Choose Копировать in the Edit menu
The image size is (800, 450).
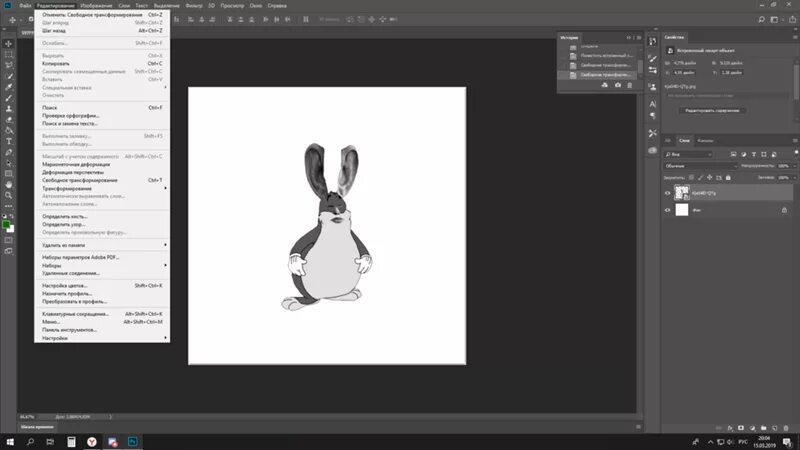coord(102,64)
